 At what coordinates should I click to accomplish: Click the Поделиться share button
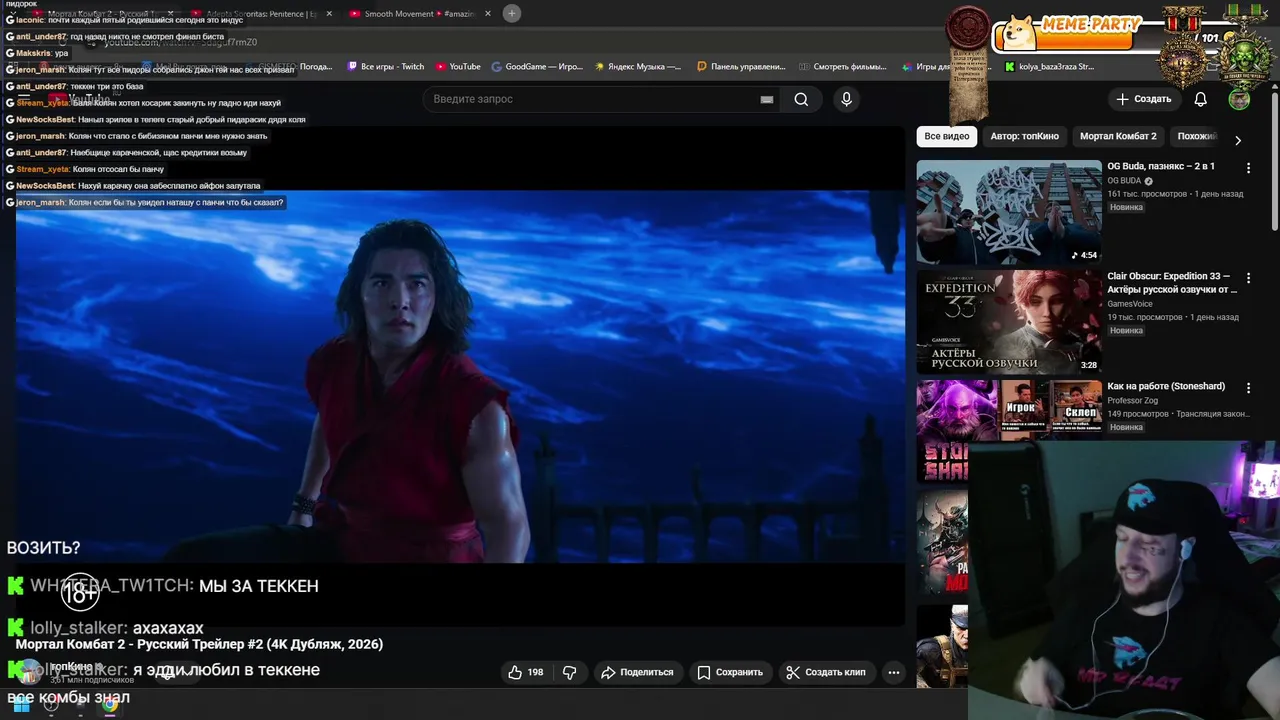(636, 672)
